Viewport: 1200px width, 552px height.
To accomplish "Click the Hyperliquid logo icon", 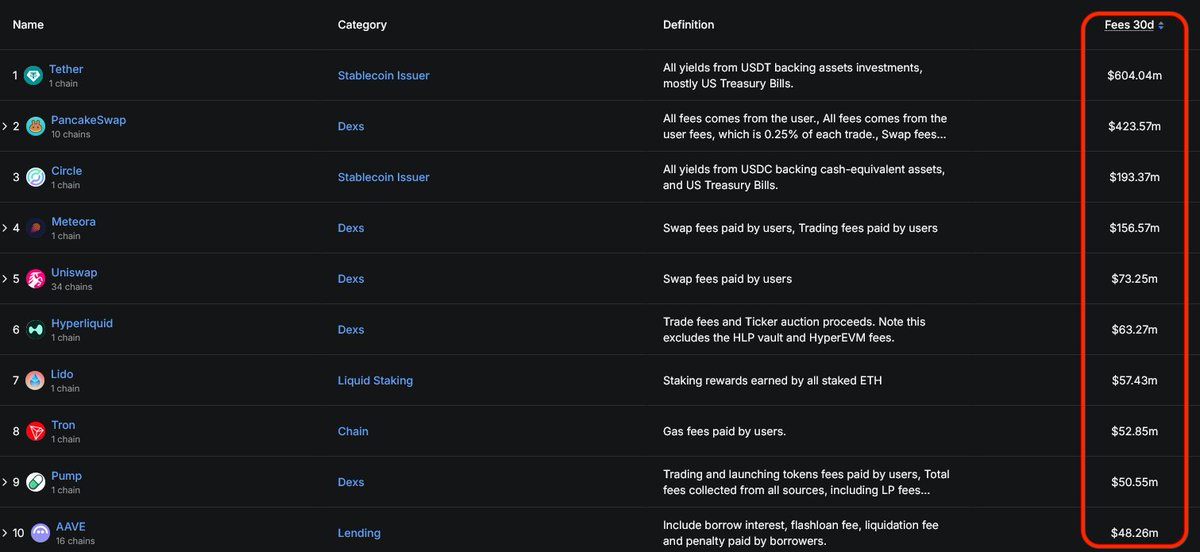I will [35, 330].
